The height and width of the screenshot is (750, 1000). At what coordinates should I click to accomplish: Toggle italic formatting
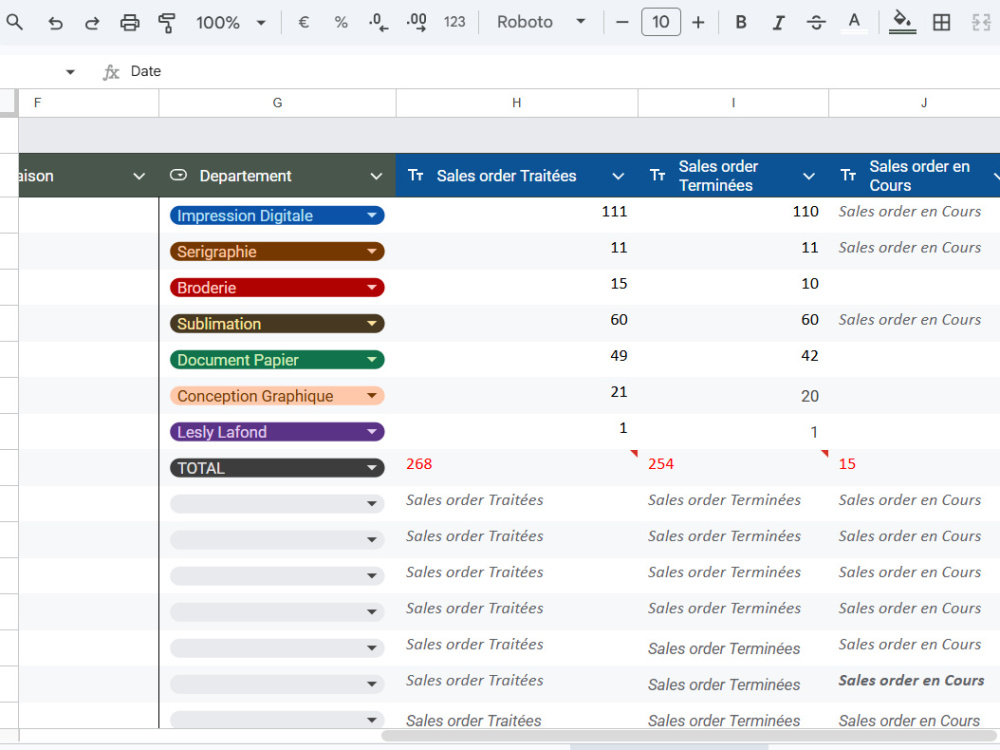click(778, 22)
